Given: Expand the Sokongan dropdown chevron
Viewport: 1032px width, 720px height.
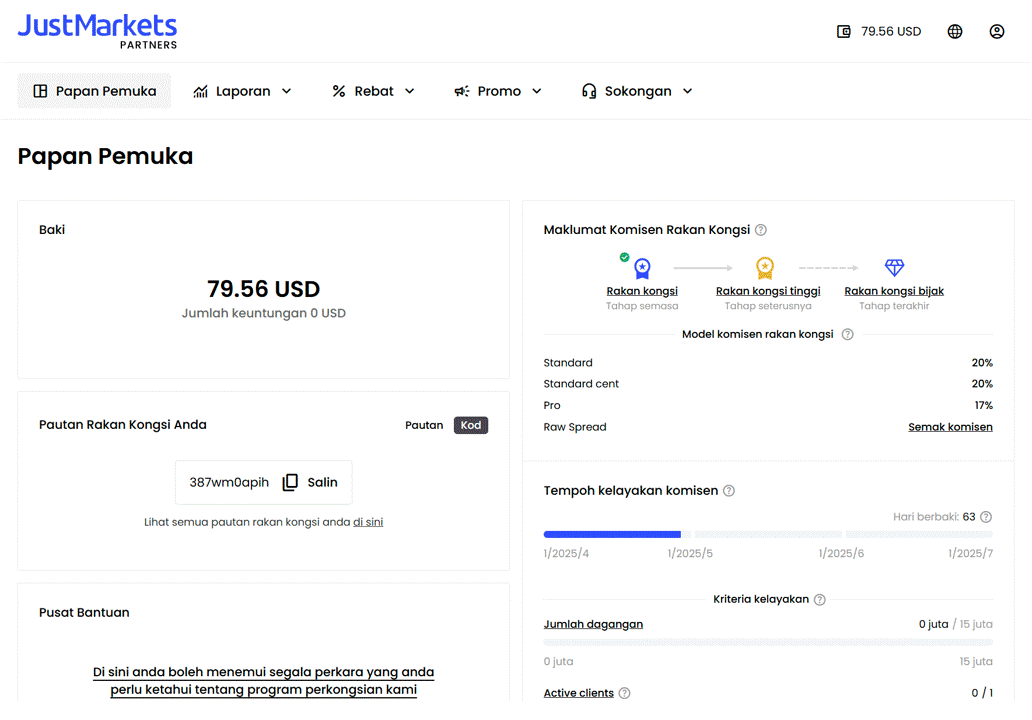Looking at the screenshot, I should tap(687, 91).
